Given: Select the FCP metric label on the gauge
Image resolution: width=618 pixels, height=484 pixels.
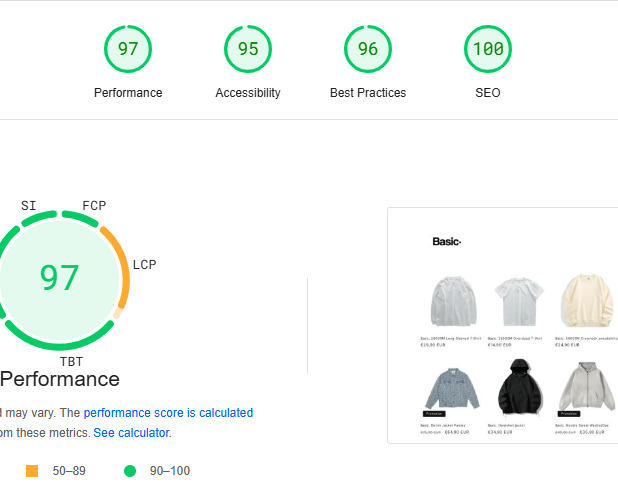Looking at the screenshot, I should click(x=94, y=206).
